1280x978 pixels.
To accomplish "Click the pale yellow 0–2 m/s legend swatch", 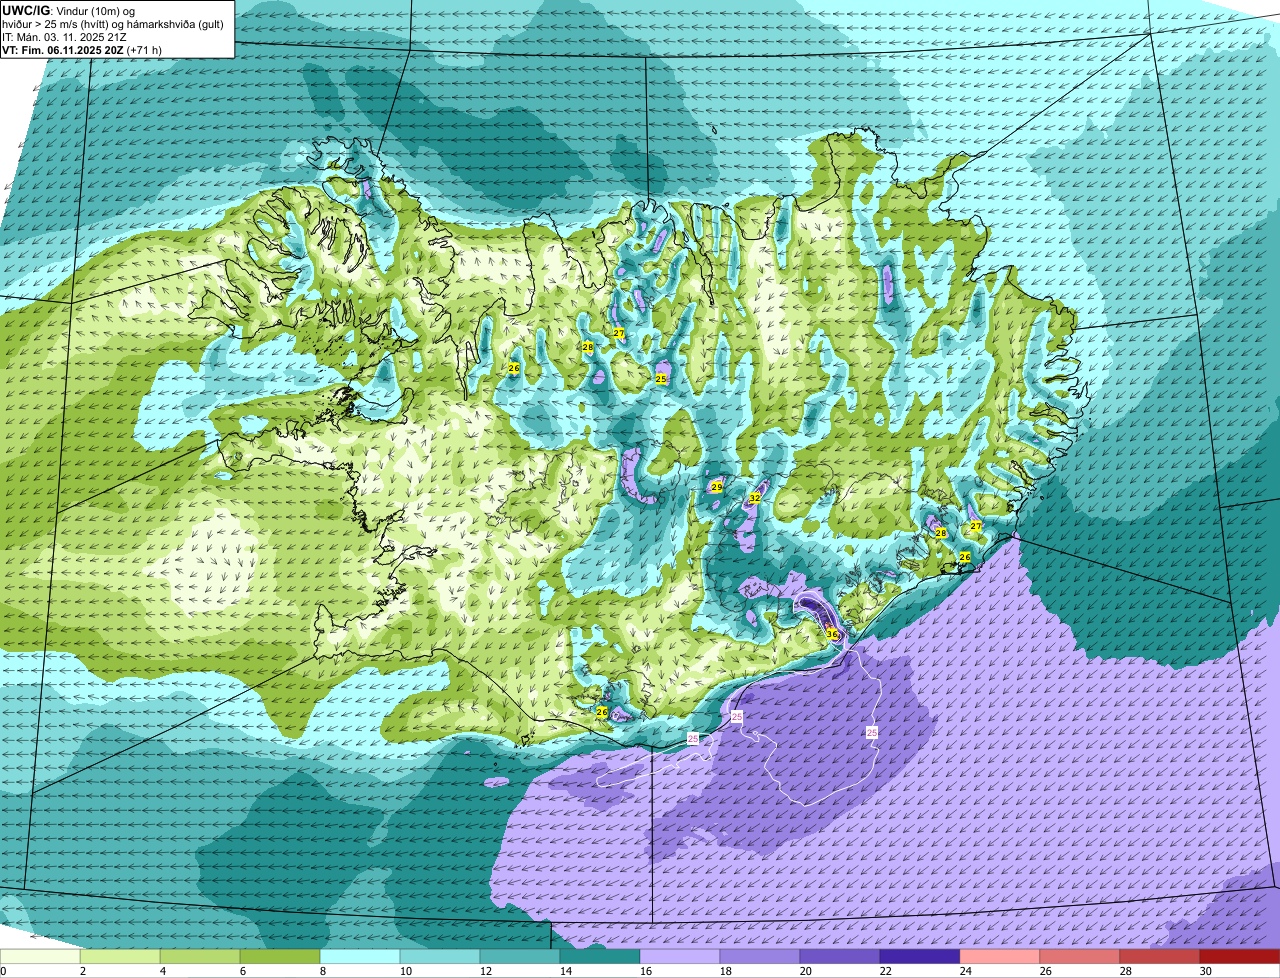I will [x=40, y=957].
